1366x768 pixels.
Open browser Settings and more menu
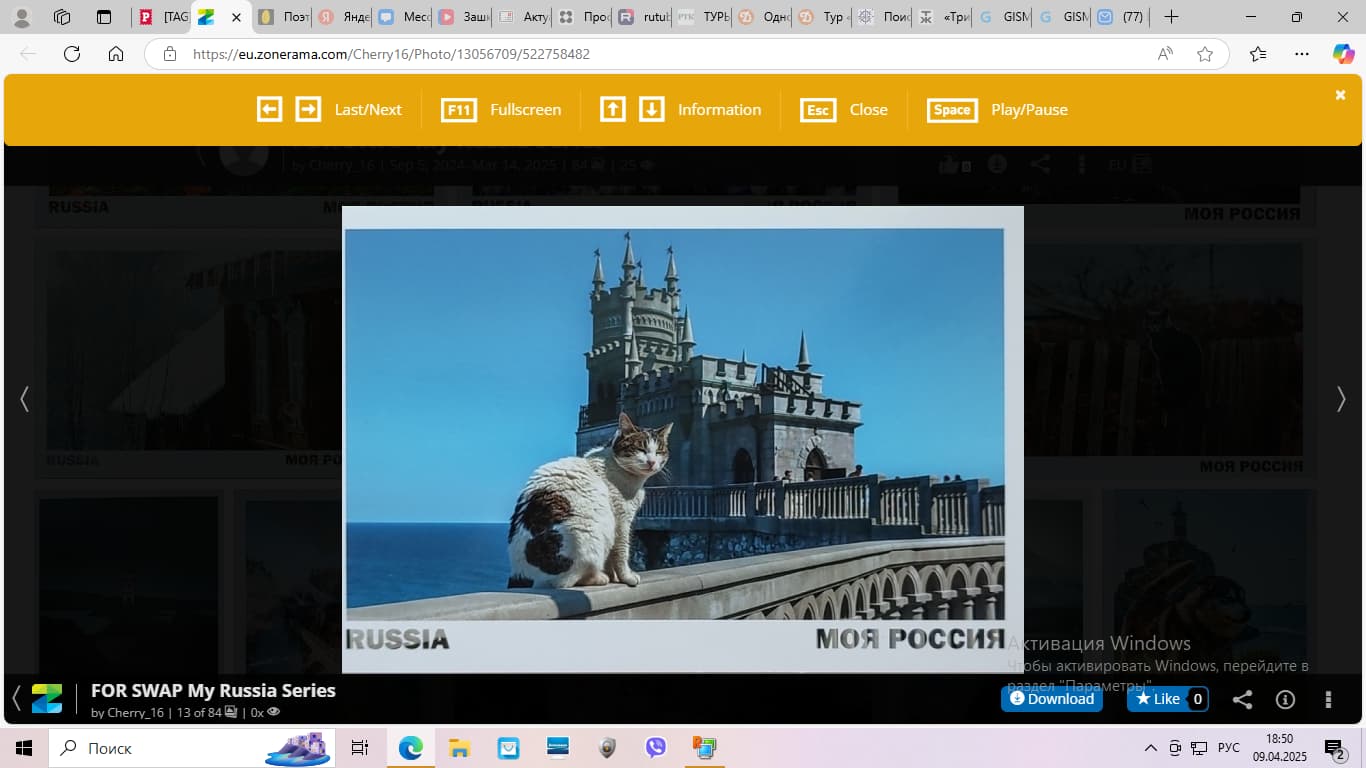click(x=1301, y=54)
